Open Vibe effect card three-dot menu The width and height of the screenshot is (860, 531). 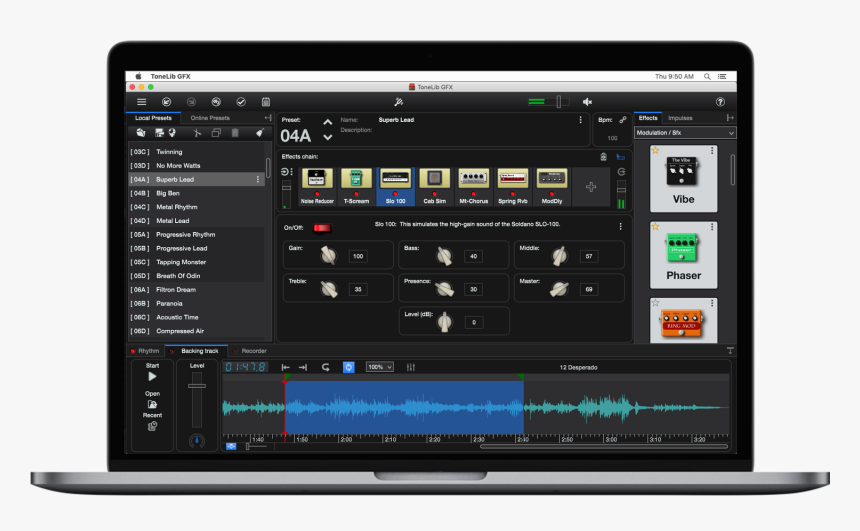[712, 151]
